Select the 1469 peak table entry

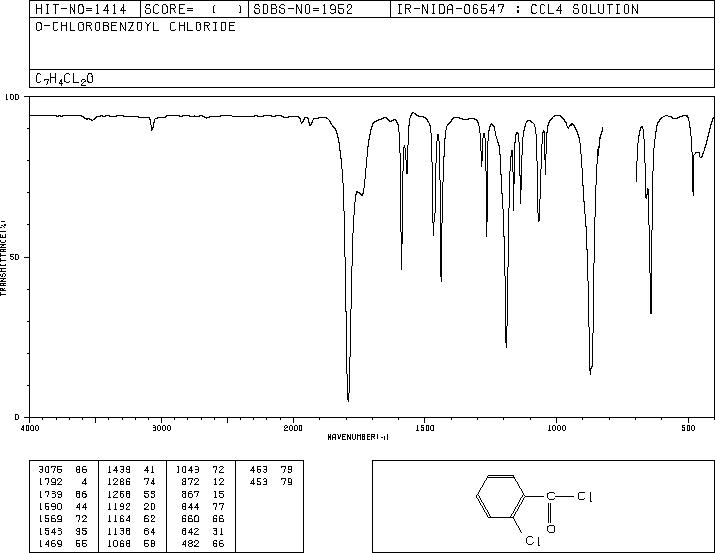tap(50, 543)
